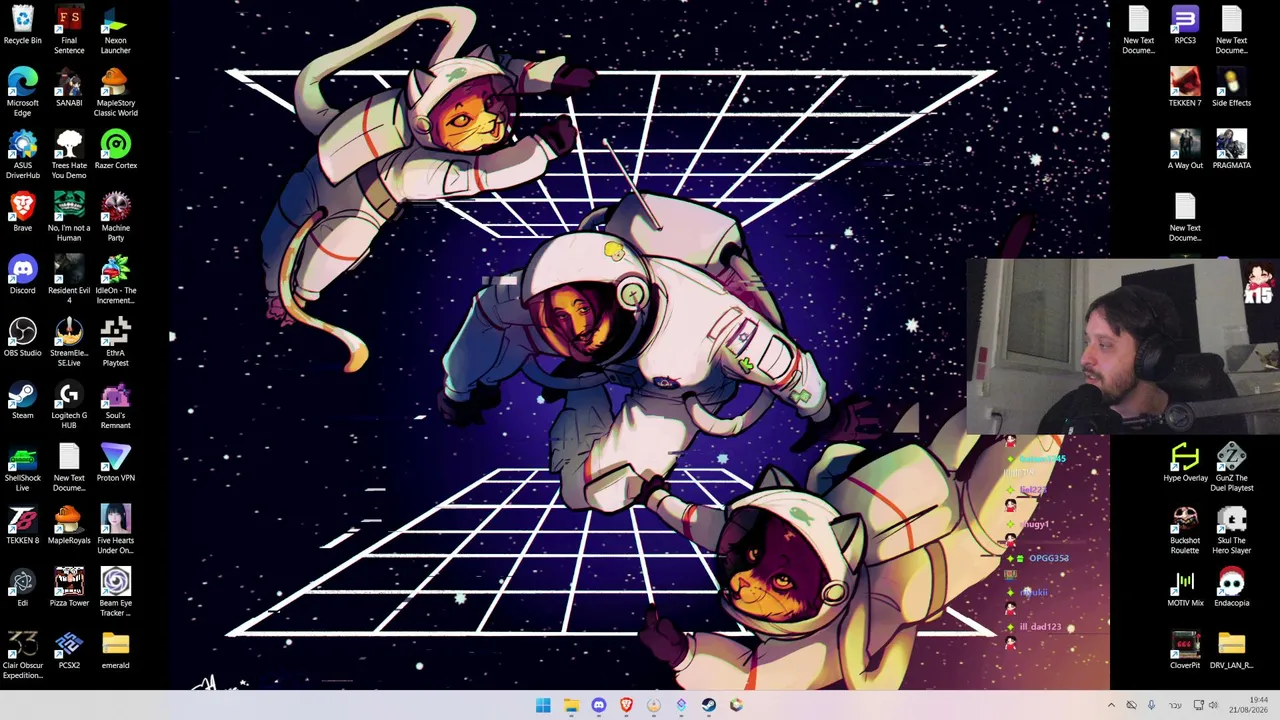Select Clair Obscur Expedition 33 icon
1280x720 pixels.
22,656
